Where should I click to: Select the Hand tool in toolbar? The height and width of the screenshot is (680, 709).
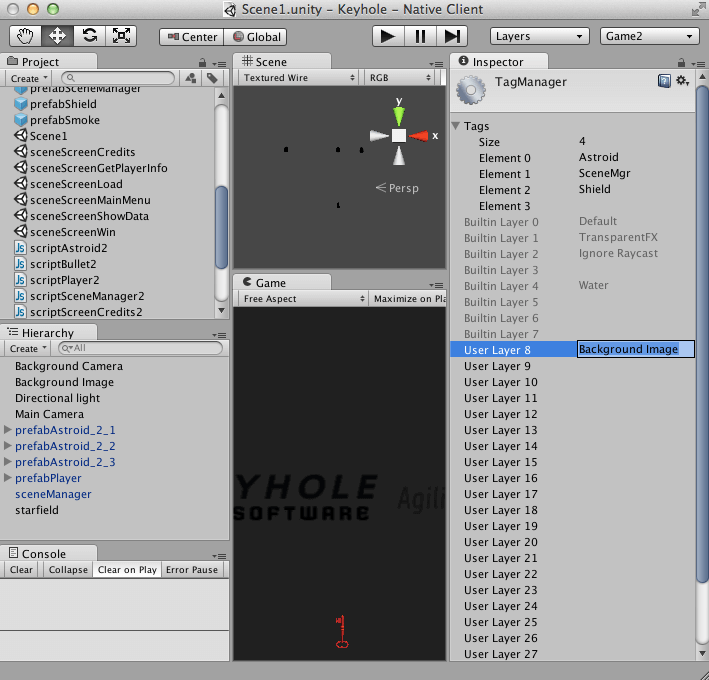(25, 36)
